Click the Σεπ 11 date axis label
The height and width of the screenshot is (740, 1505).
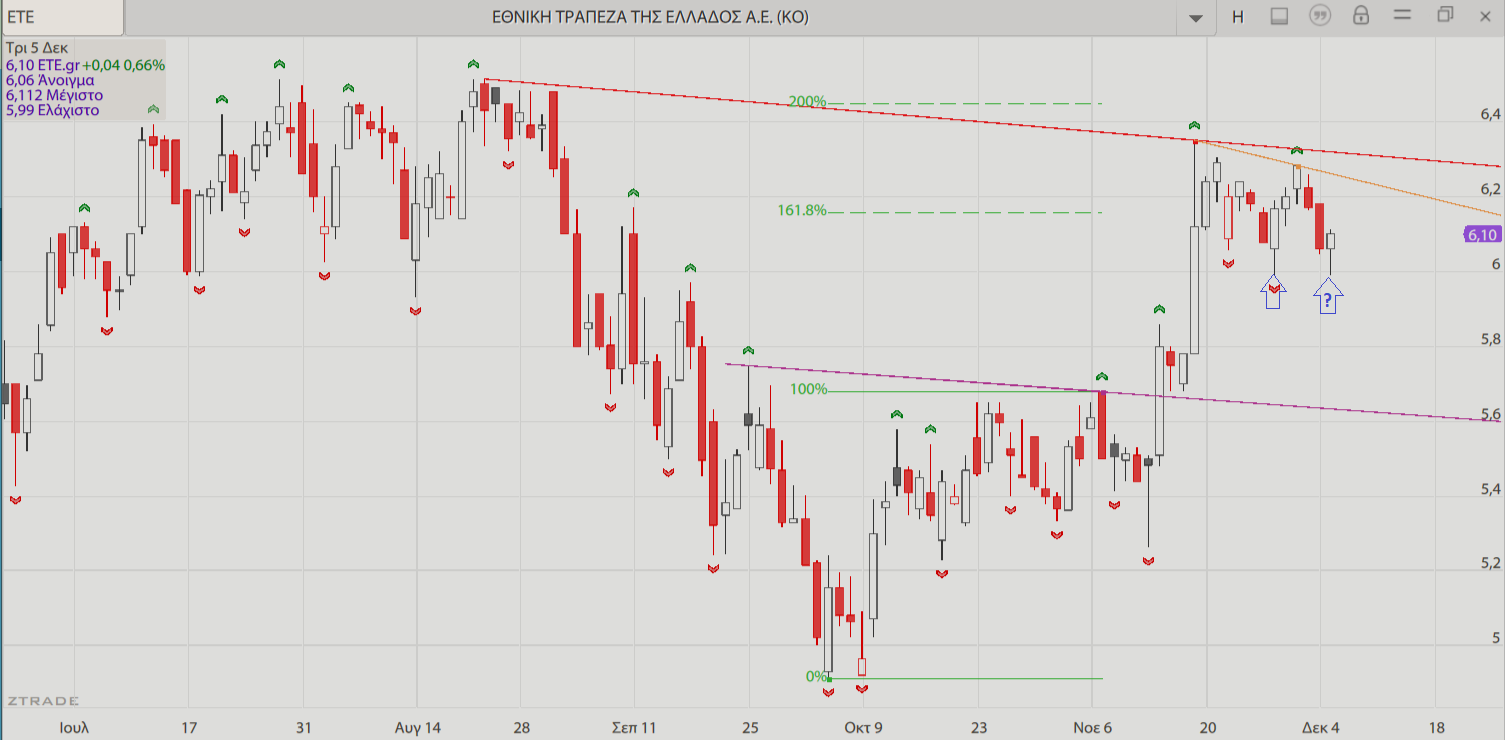click(634, 727)
